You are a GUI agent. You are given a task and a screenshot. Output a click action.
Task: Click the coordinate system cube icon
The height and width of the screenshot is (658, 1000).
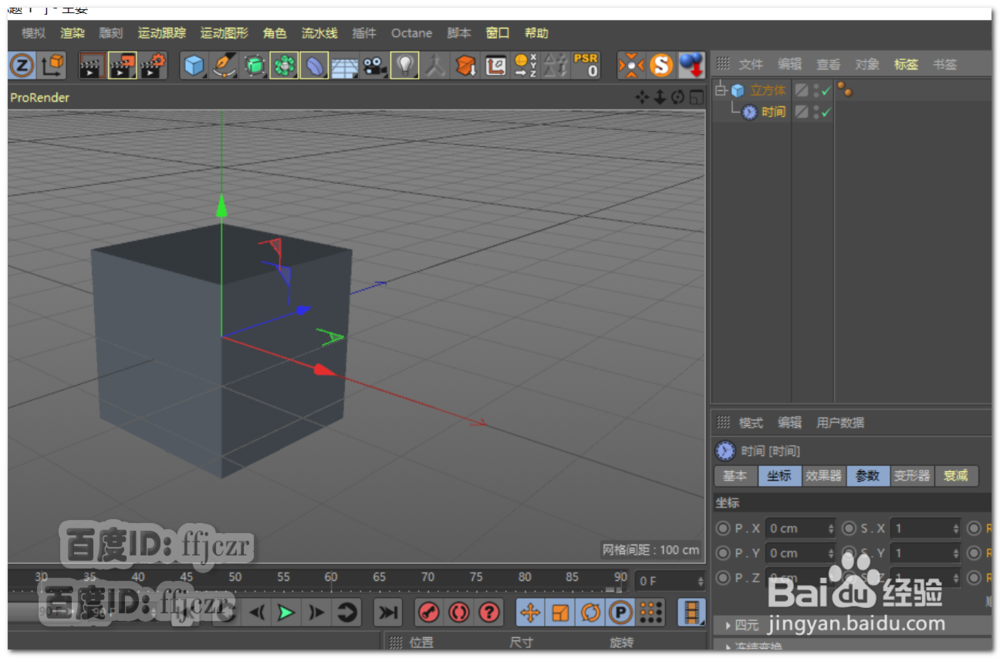53,65
